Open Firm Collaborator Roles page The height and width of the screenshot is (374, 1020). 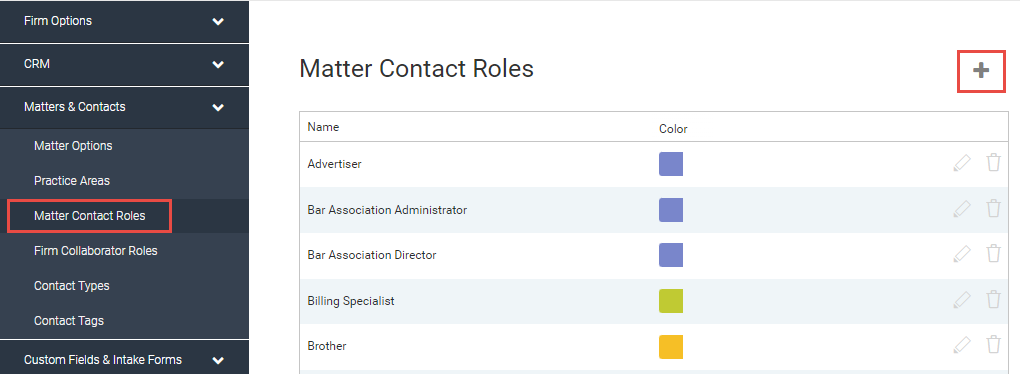click(x=96, y=250)
